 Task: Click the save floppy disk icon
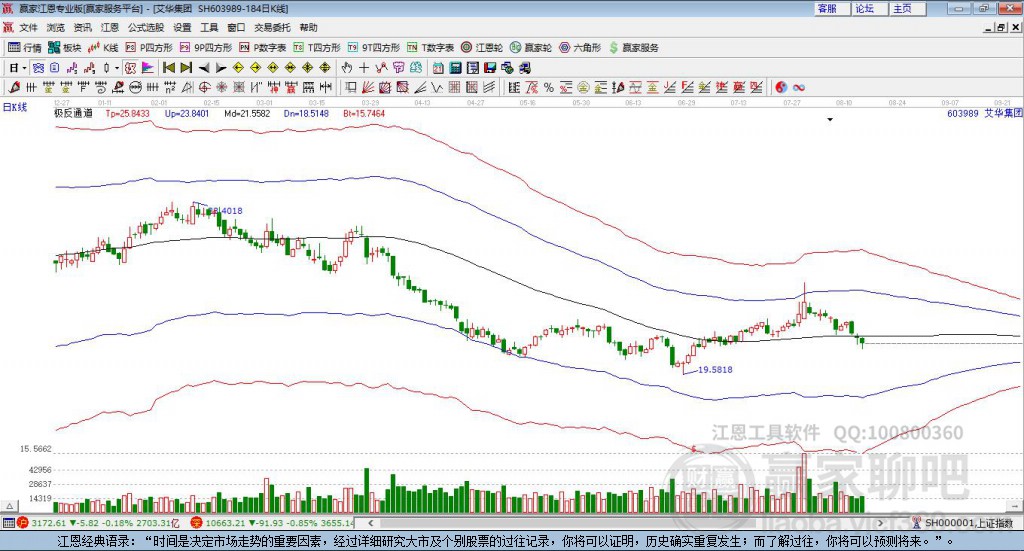[490, 68]
